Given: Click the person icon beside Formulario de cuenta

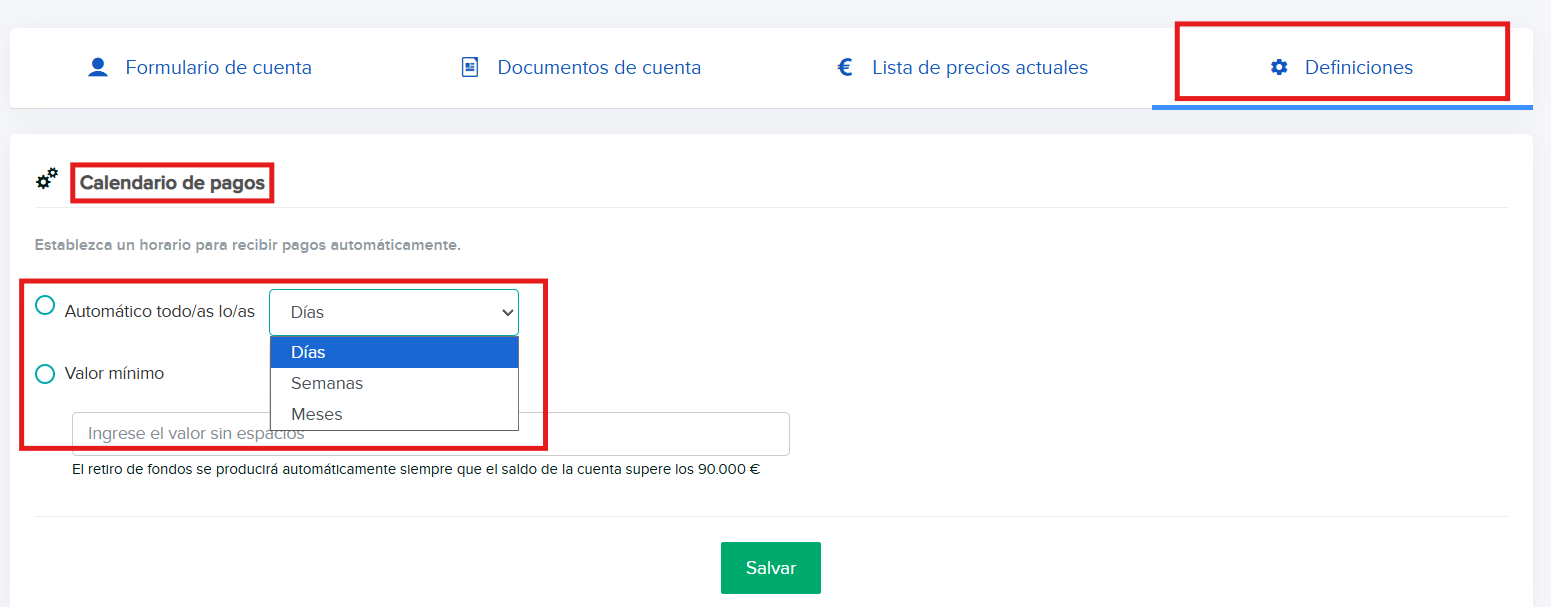Looking at the screenshot, I should [x=97, y=68].
